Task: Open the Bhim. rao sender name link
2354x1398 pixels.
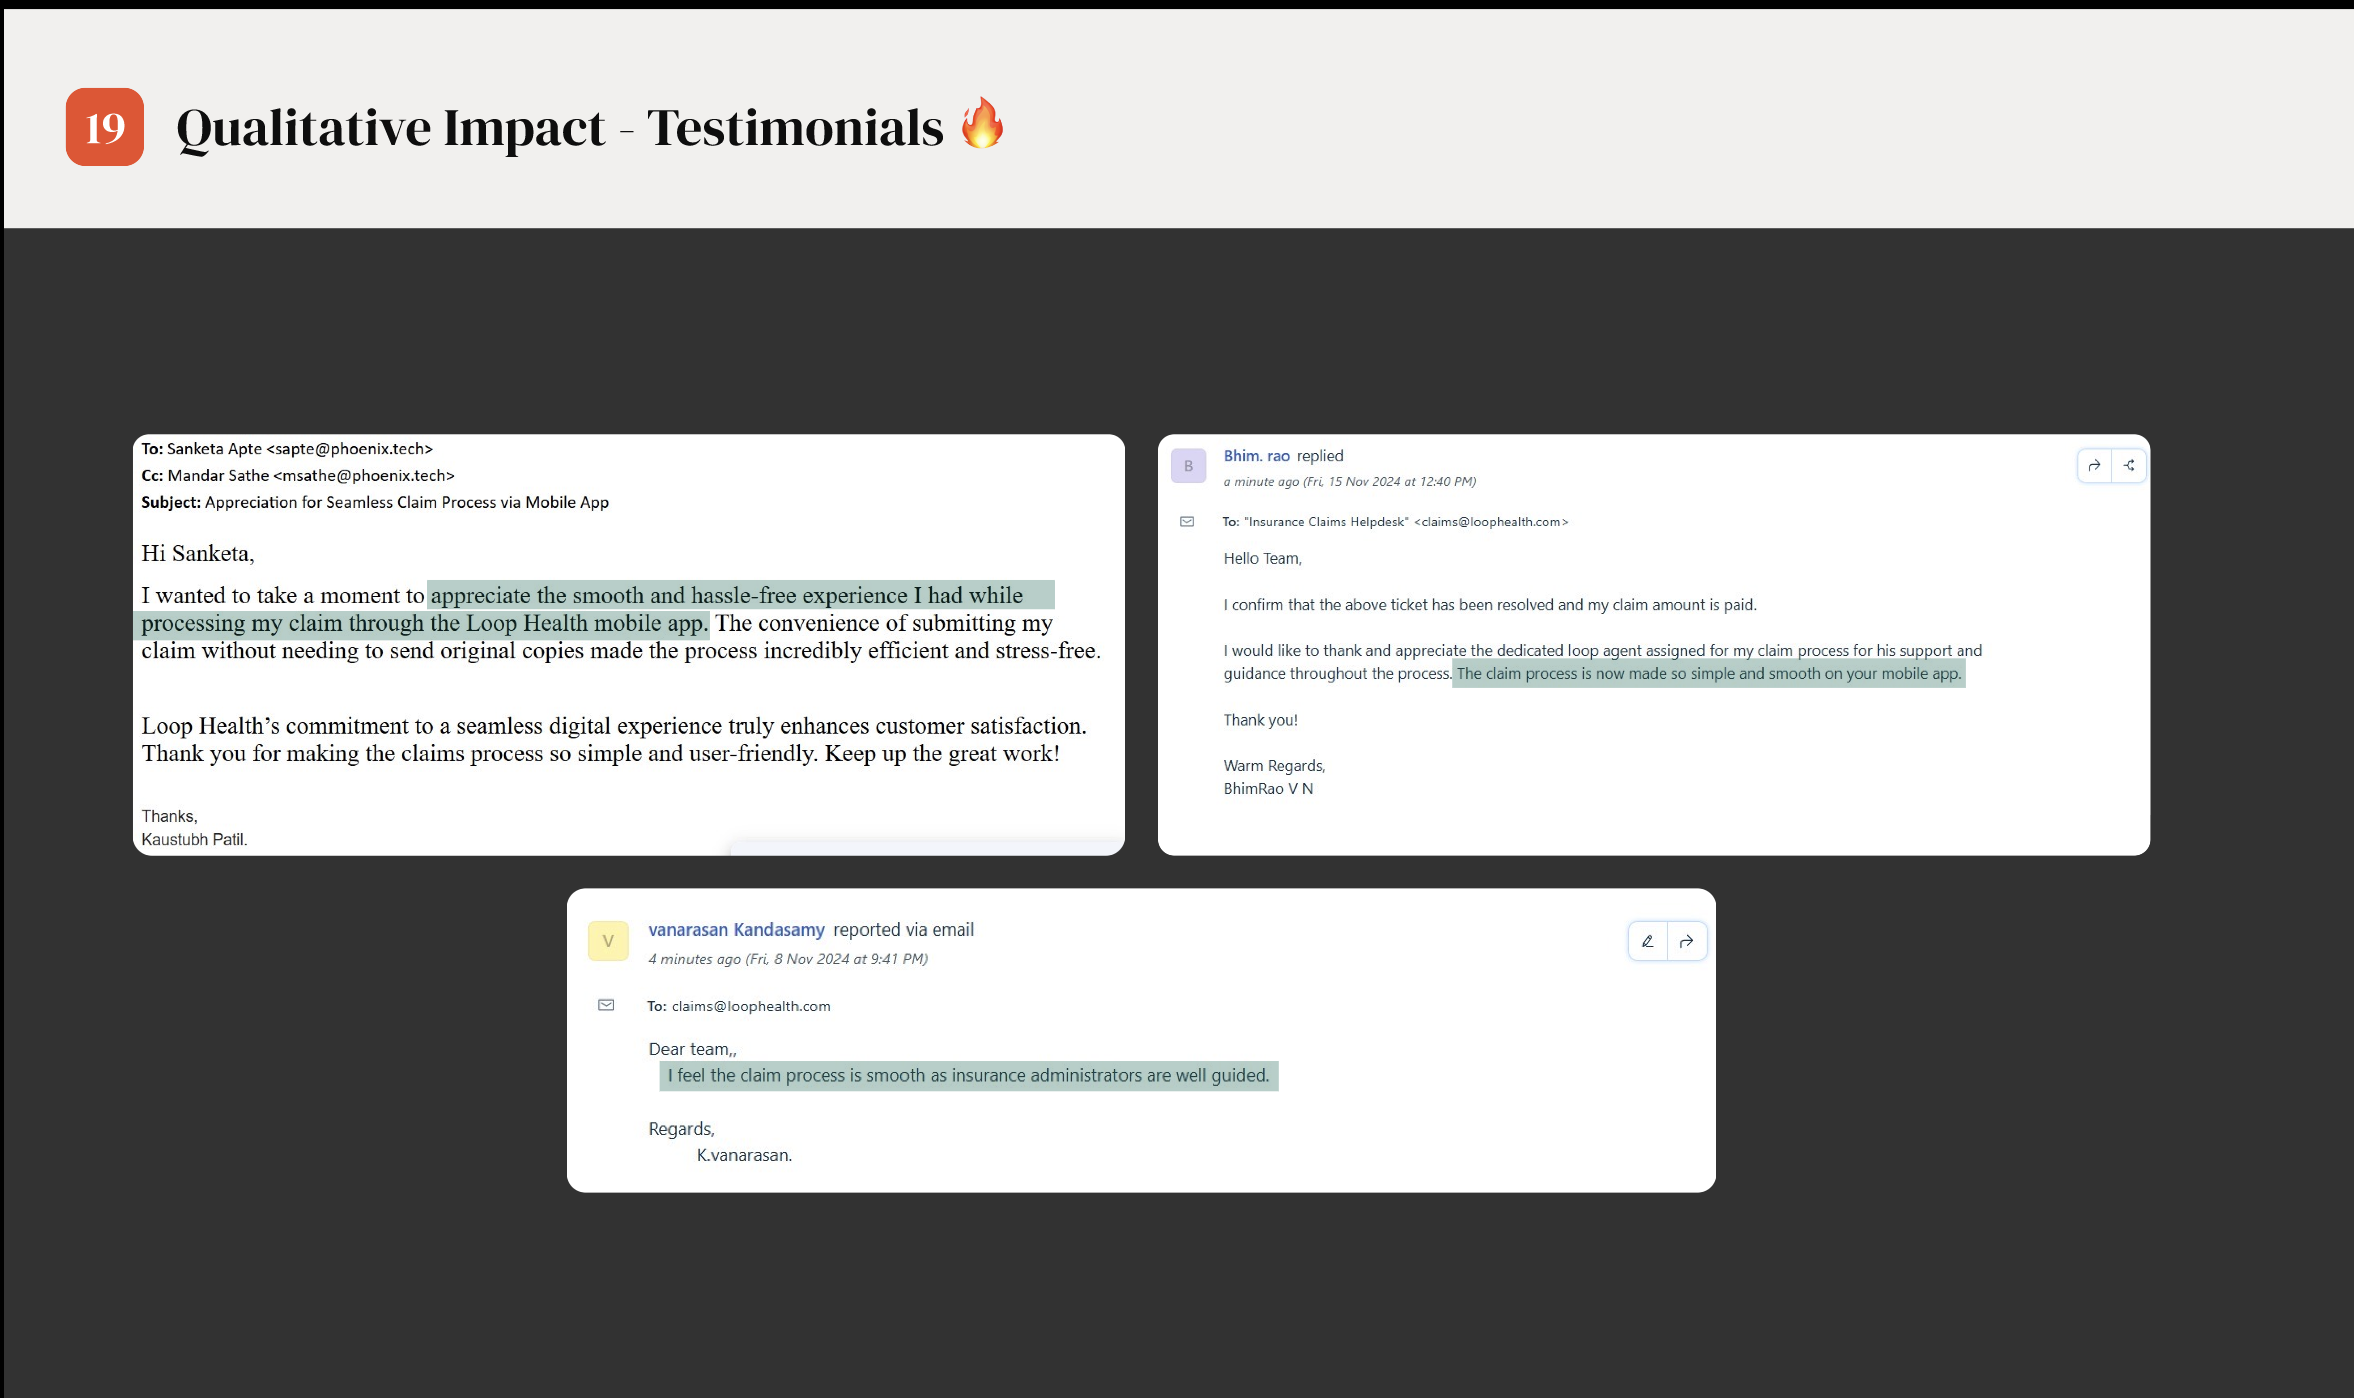Action: (x=1256, y=456)
